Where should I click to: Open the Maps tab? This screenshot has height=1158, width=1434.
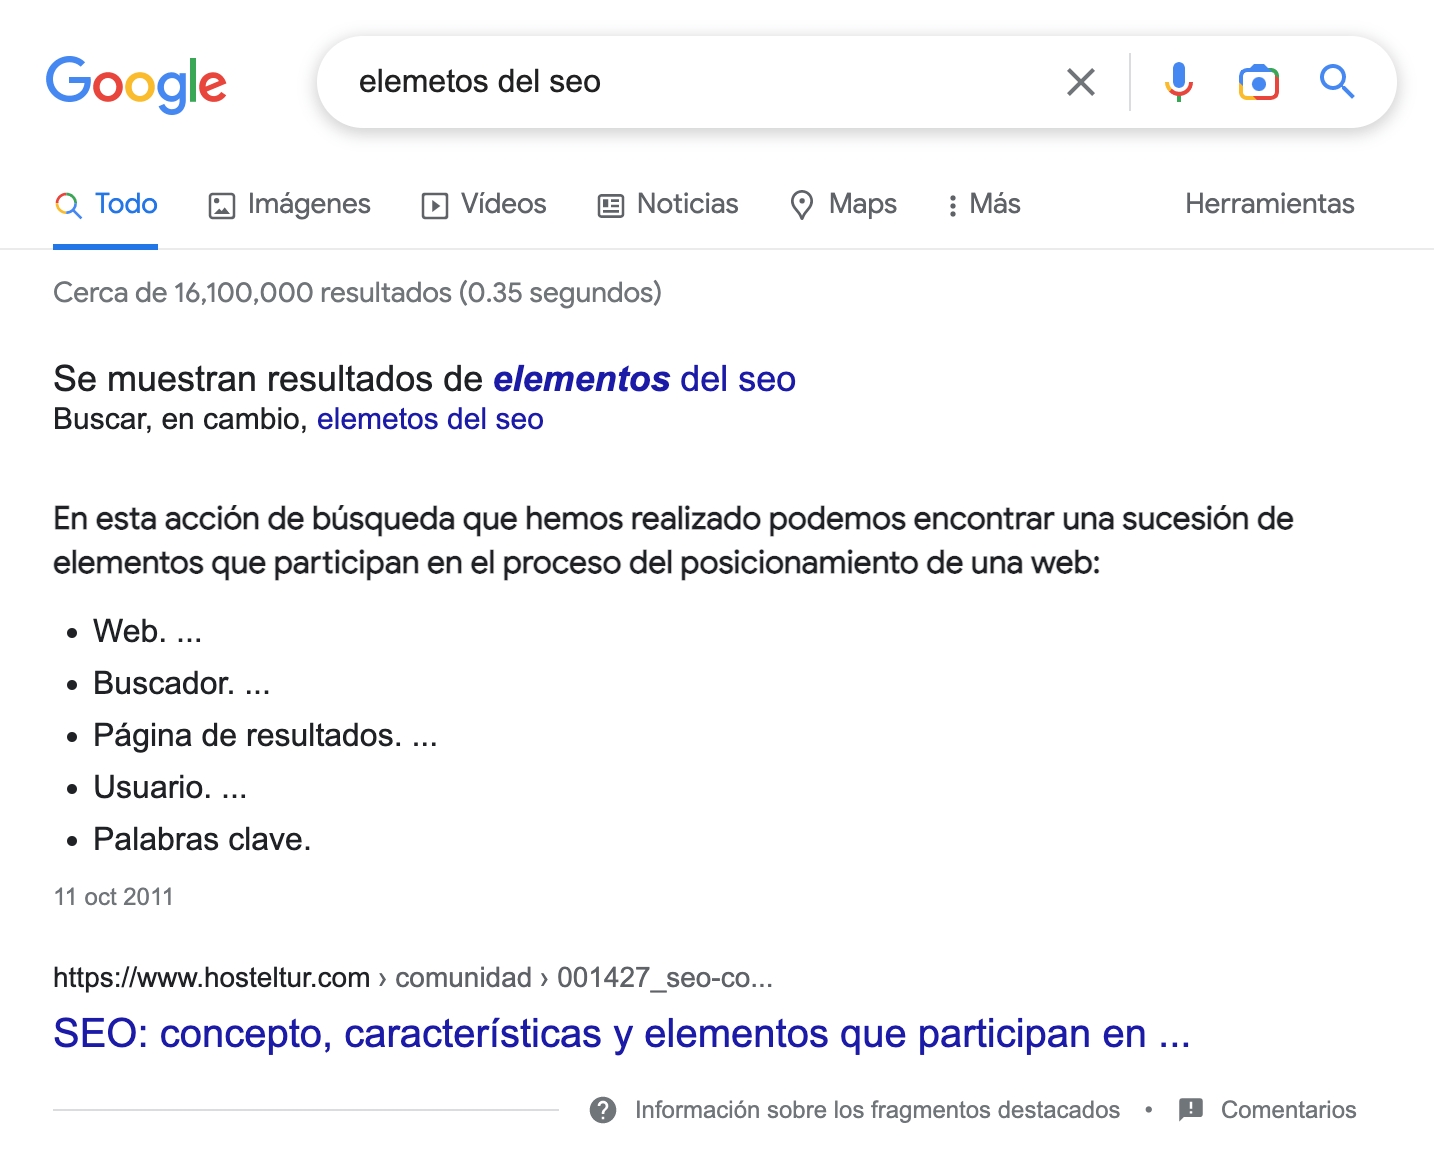coord(843,204)
